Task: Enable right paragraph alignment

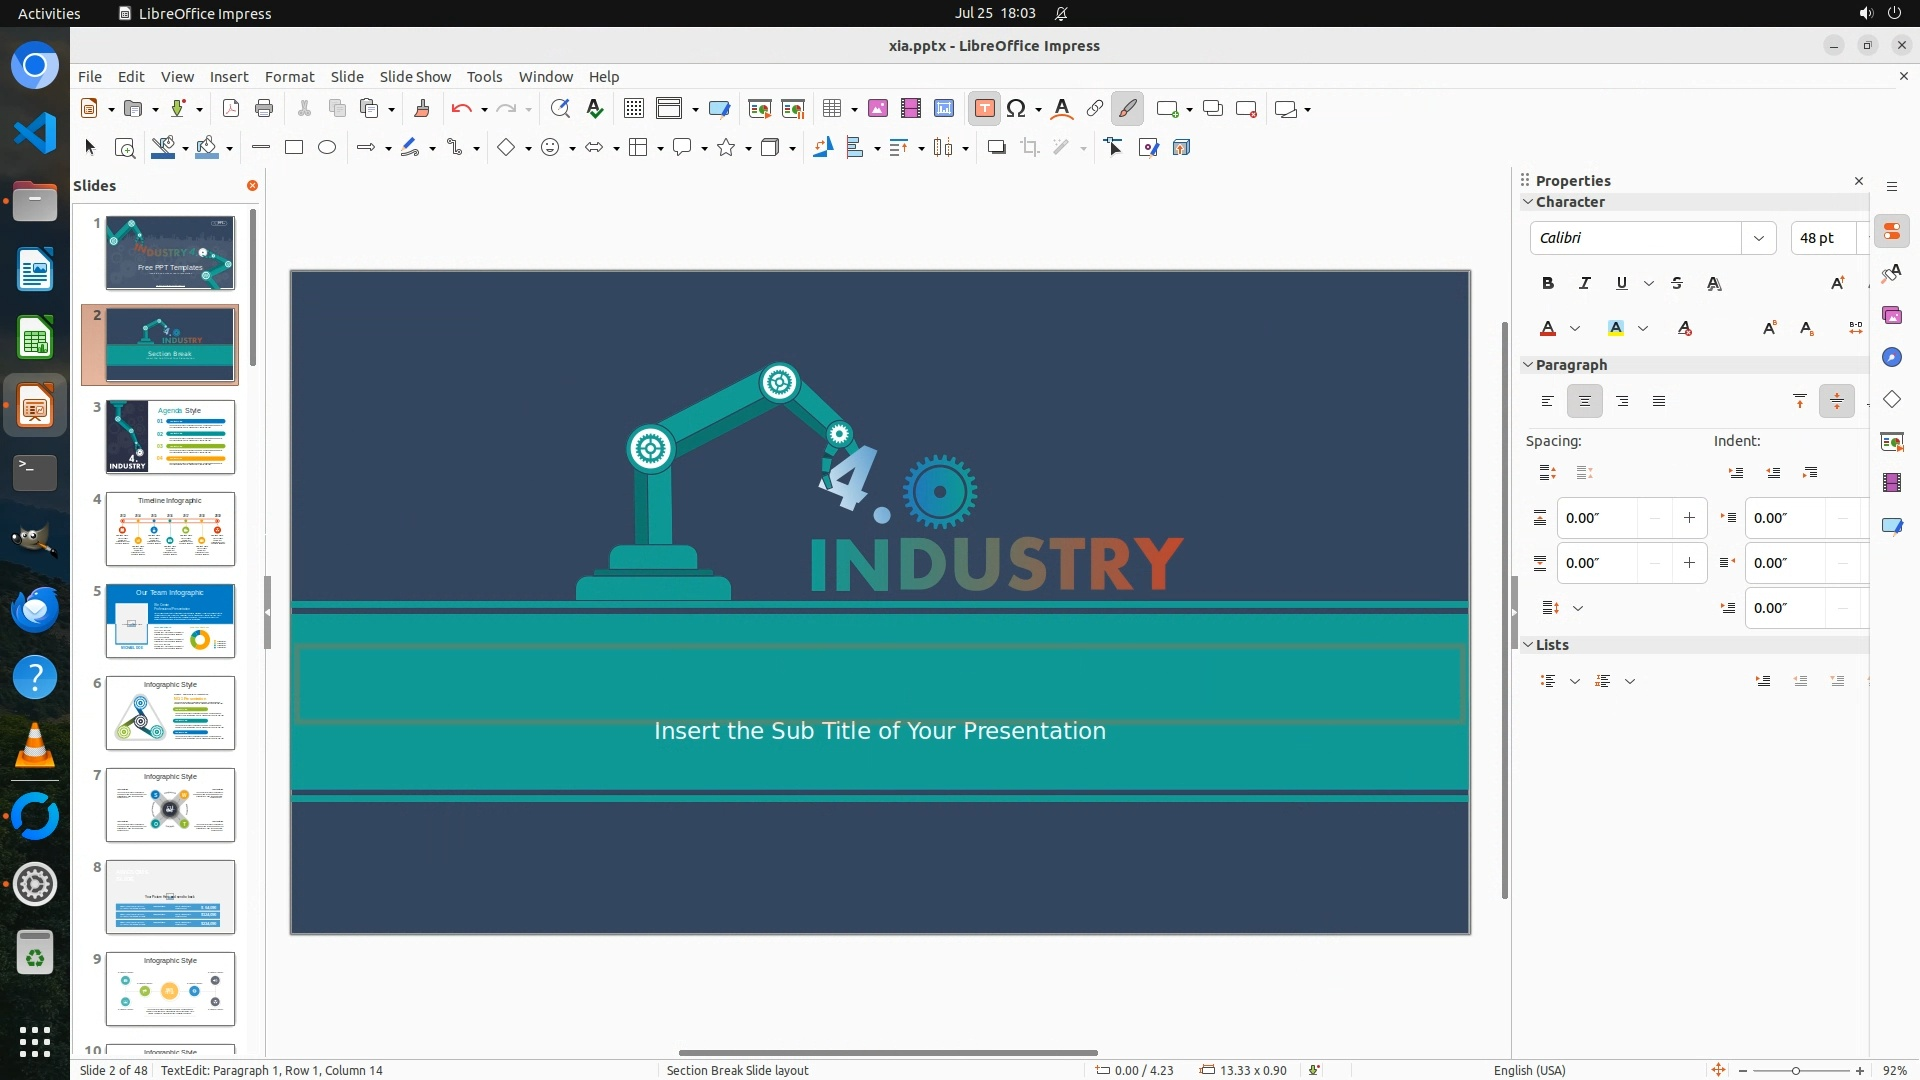Action: [x=1622, y=401]
